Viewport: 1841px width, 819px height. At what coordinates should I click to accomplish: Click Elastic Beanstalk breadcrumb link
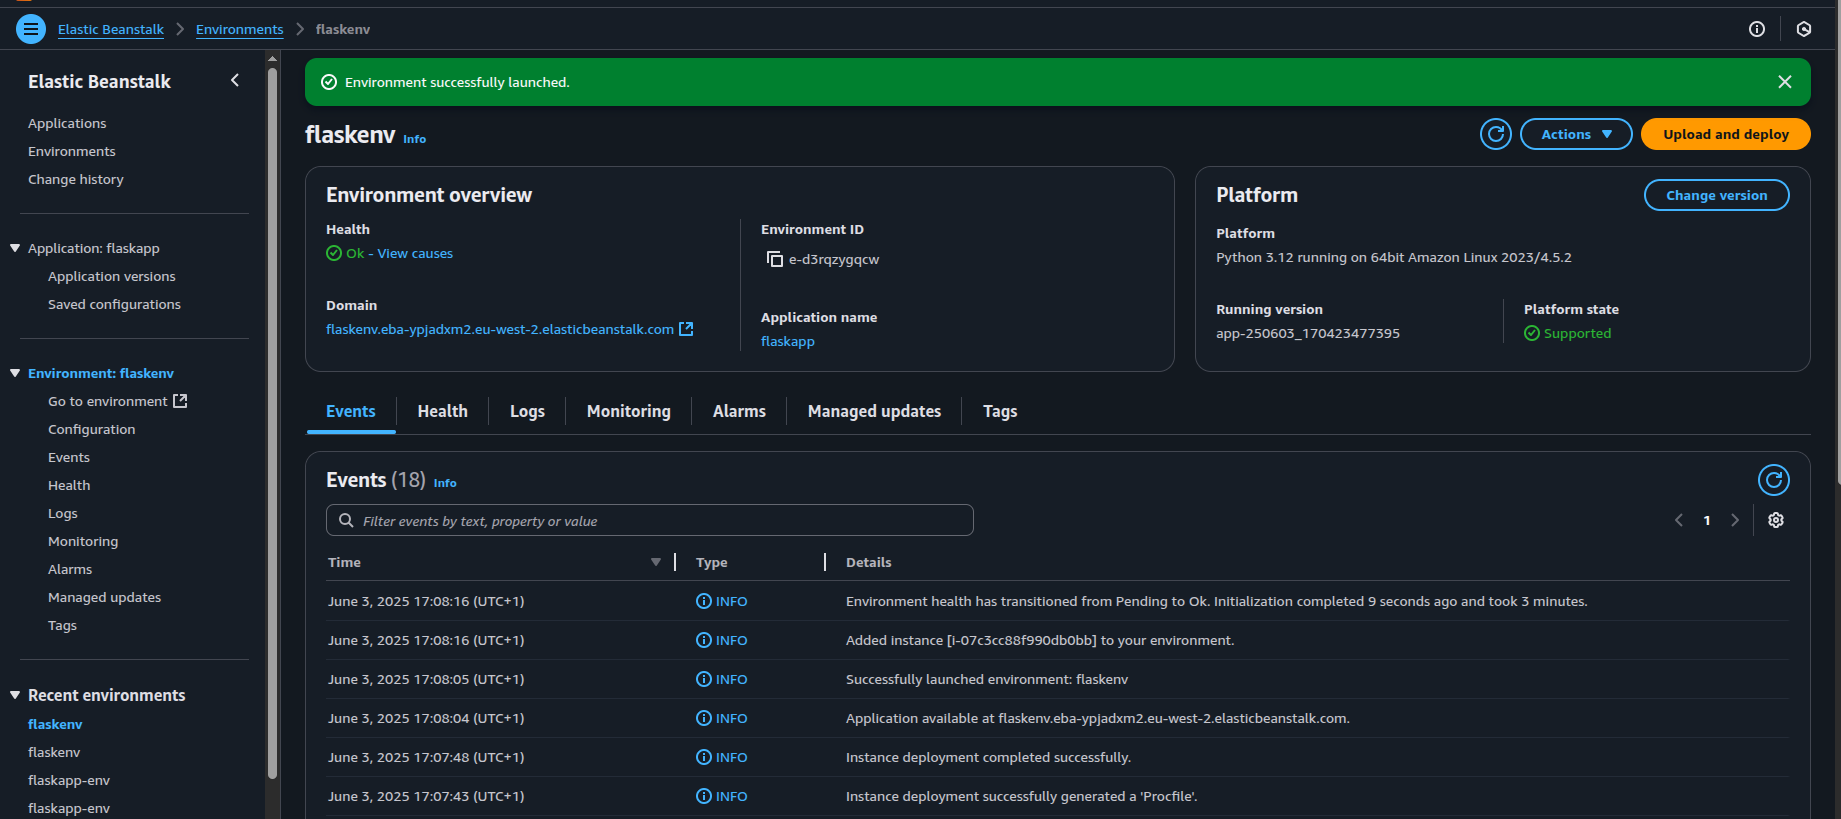pyautogui.click(x=111, y=29)
